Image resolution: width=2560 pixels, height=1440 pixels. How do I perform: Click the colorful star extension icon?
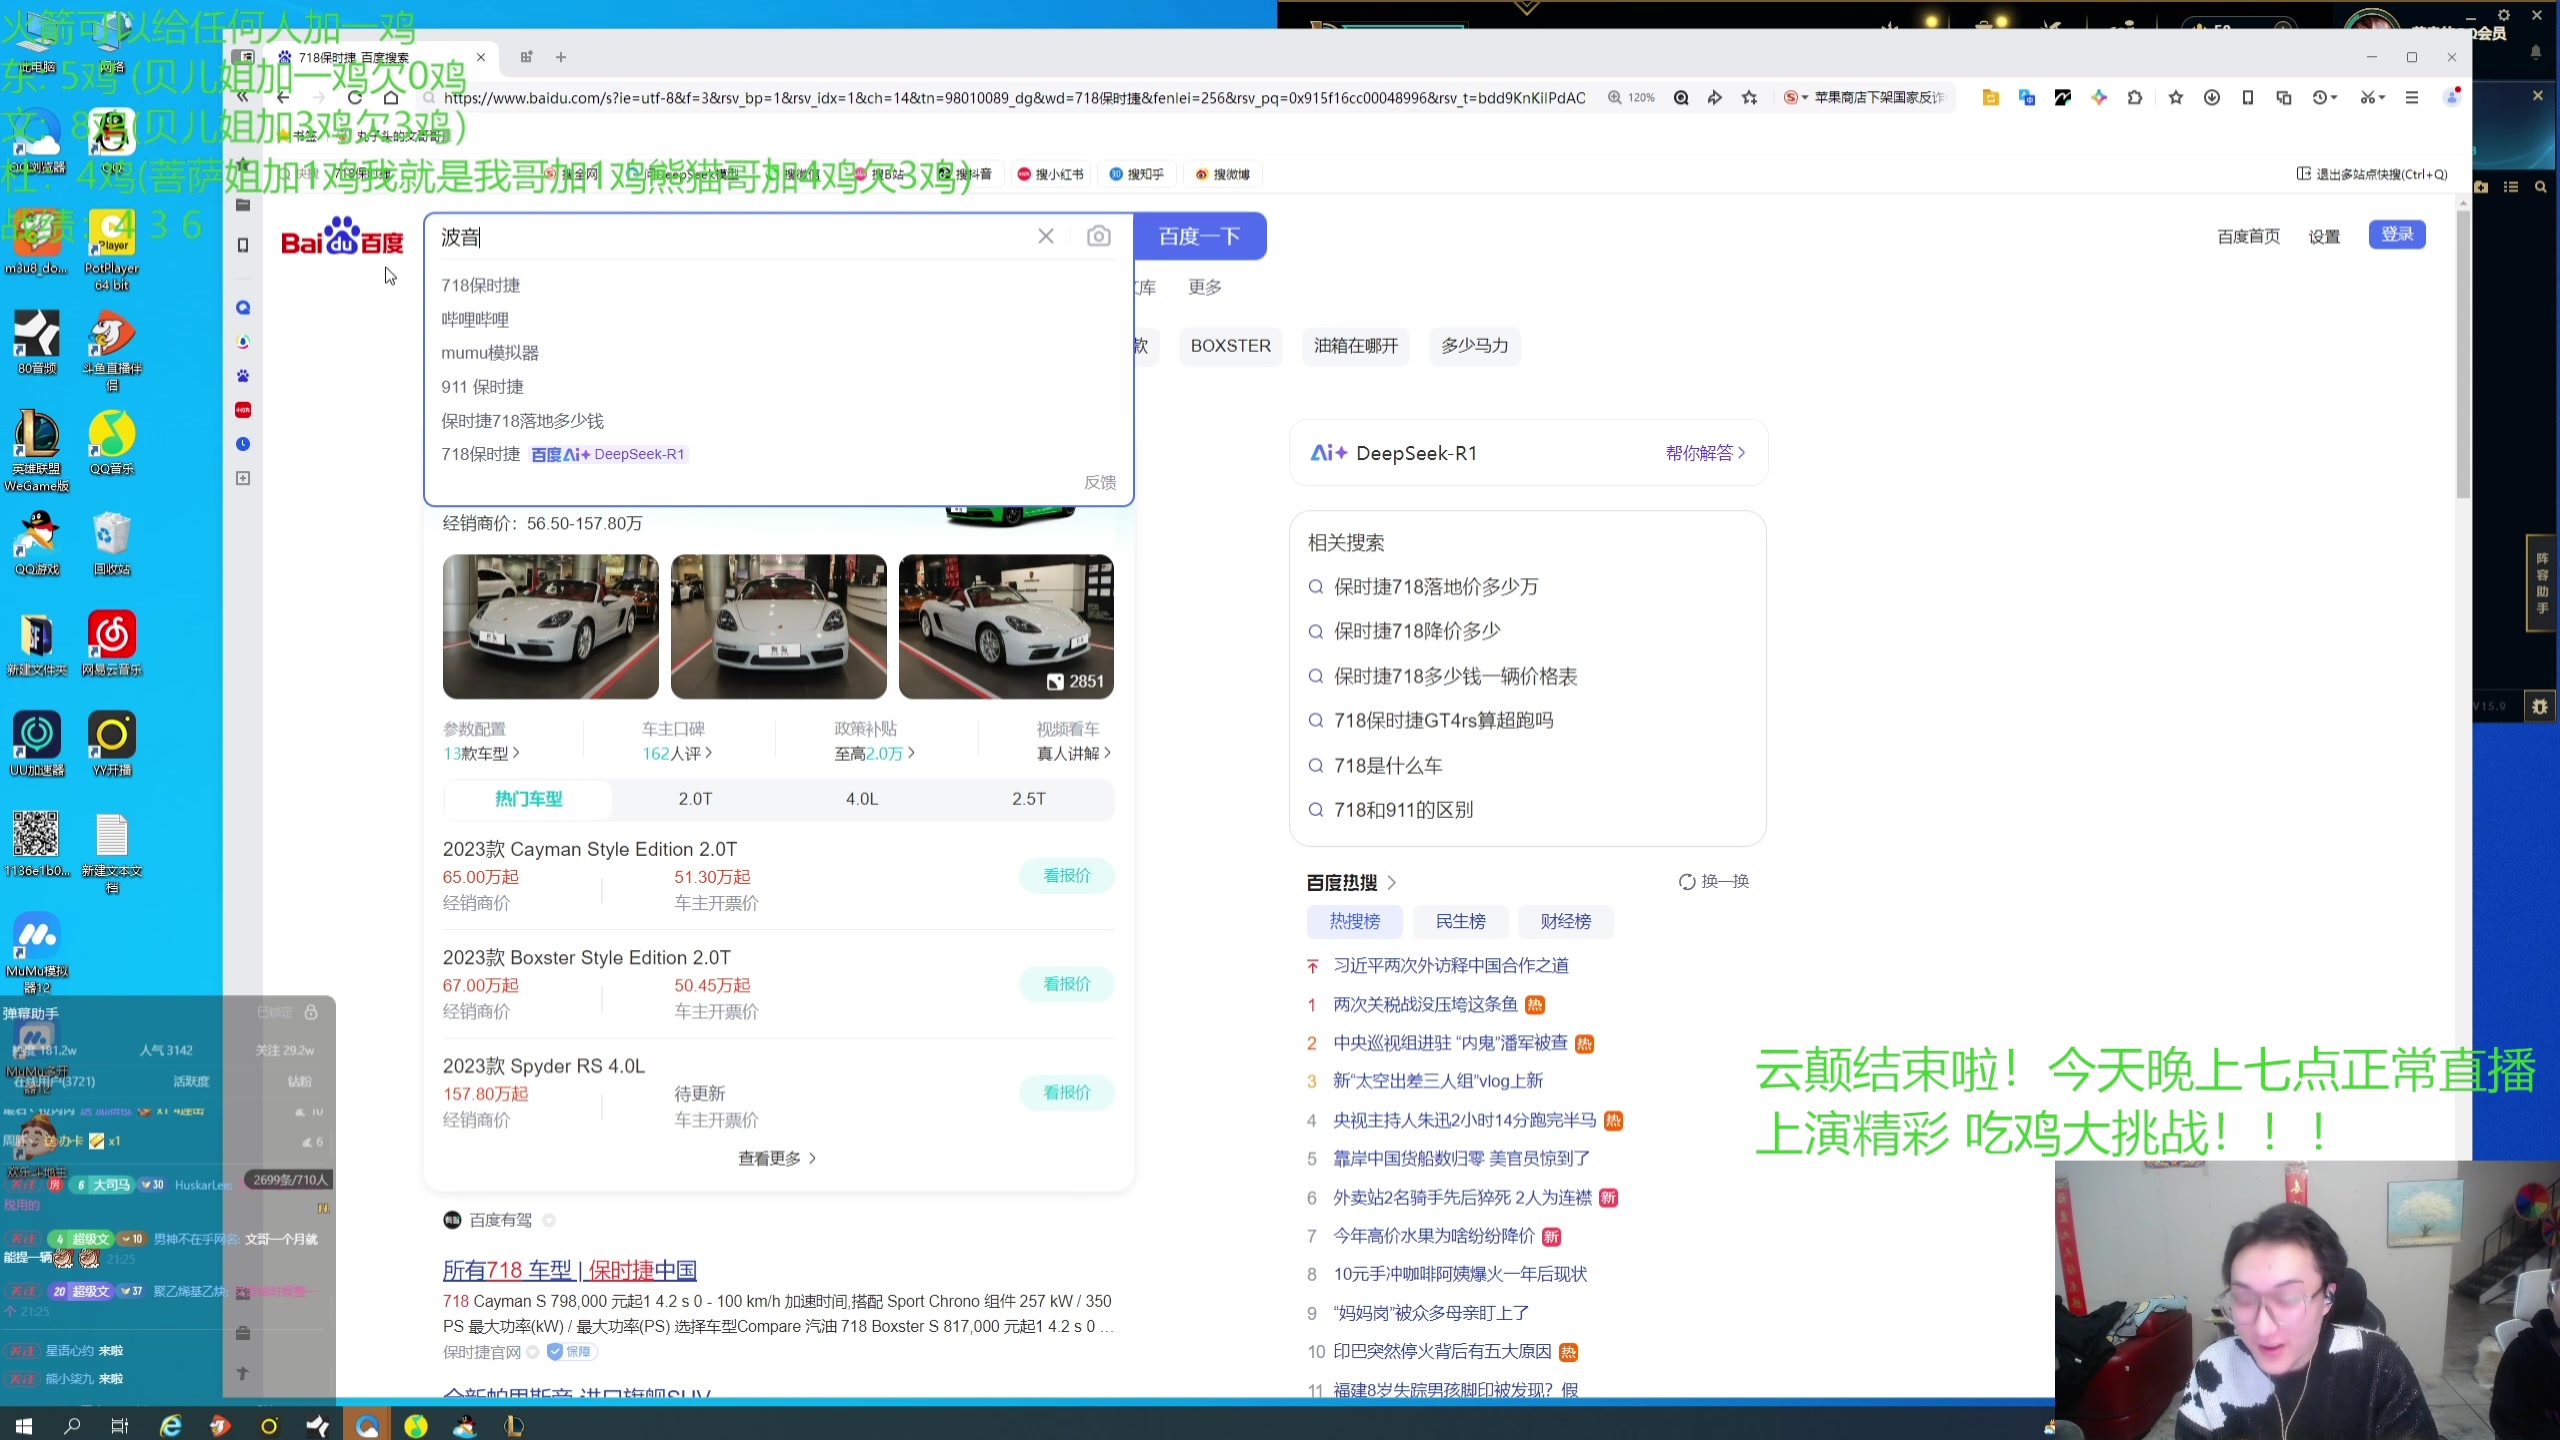(x=2099, y=97)
